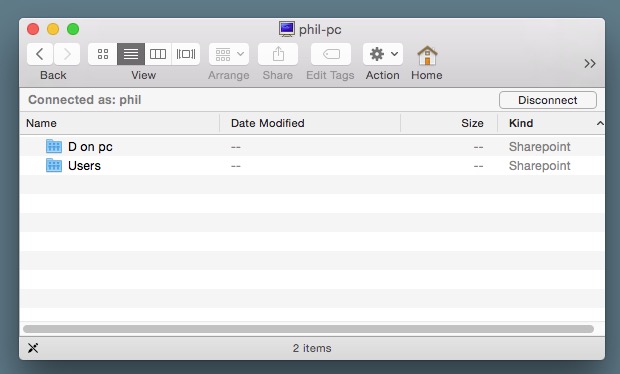This screenshot has width=620, height=374.
Task: Sort by the Name column
Action: pos(120,123)
